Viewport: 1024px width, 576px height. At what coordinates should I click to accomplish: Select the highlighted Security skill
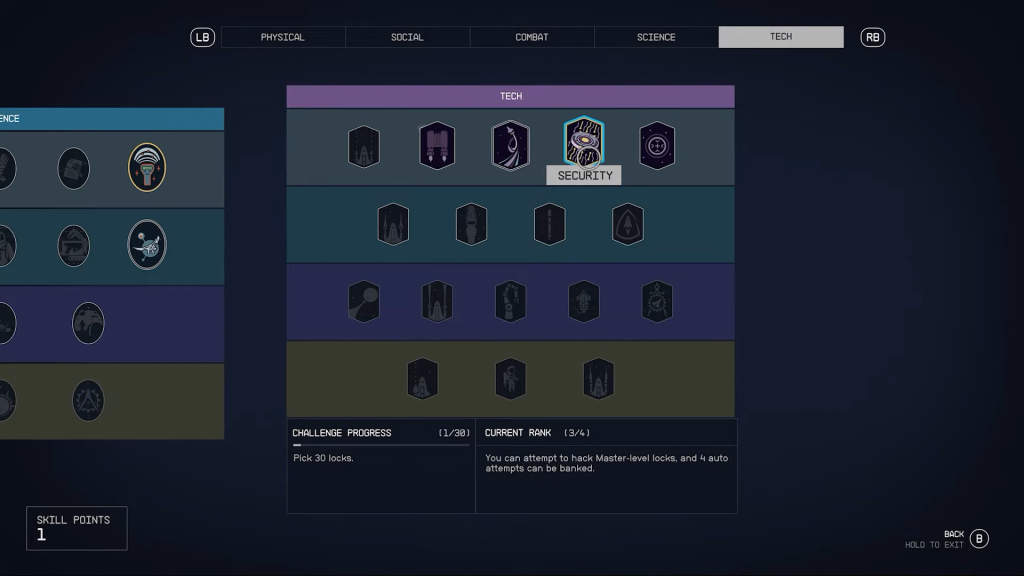pyautogui.click(x=583, y=144)
